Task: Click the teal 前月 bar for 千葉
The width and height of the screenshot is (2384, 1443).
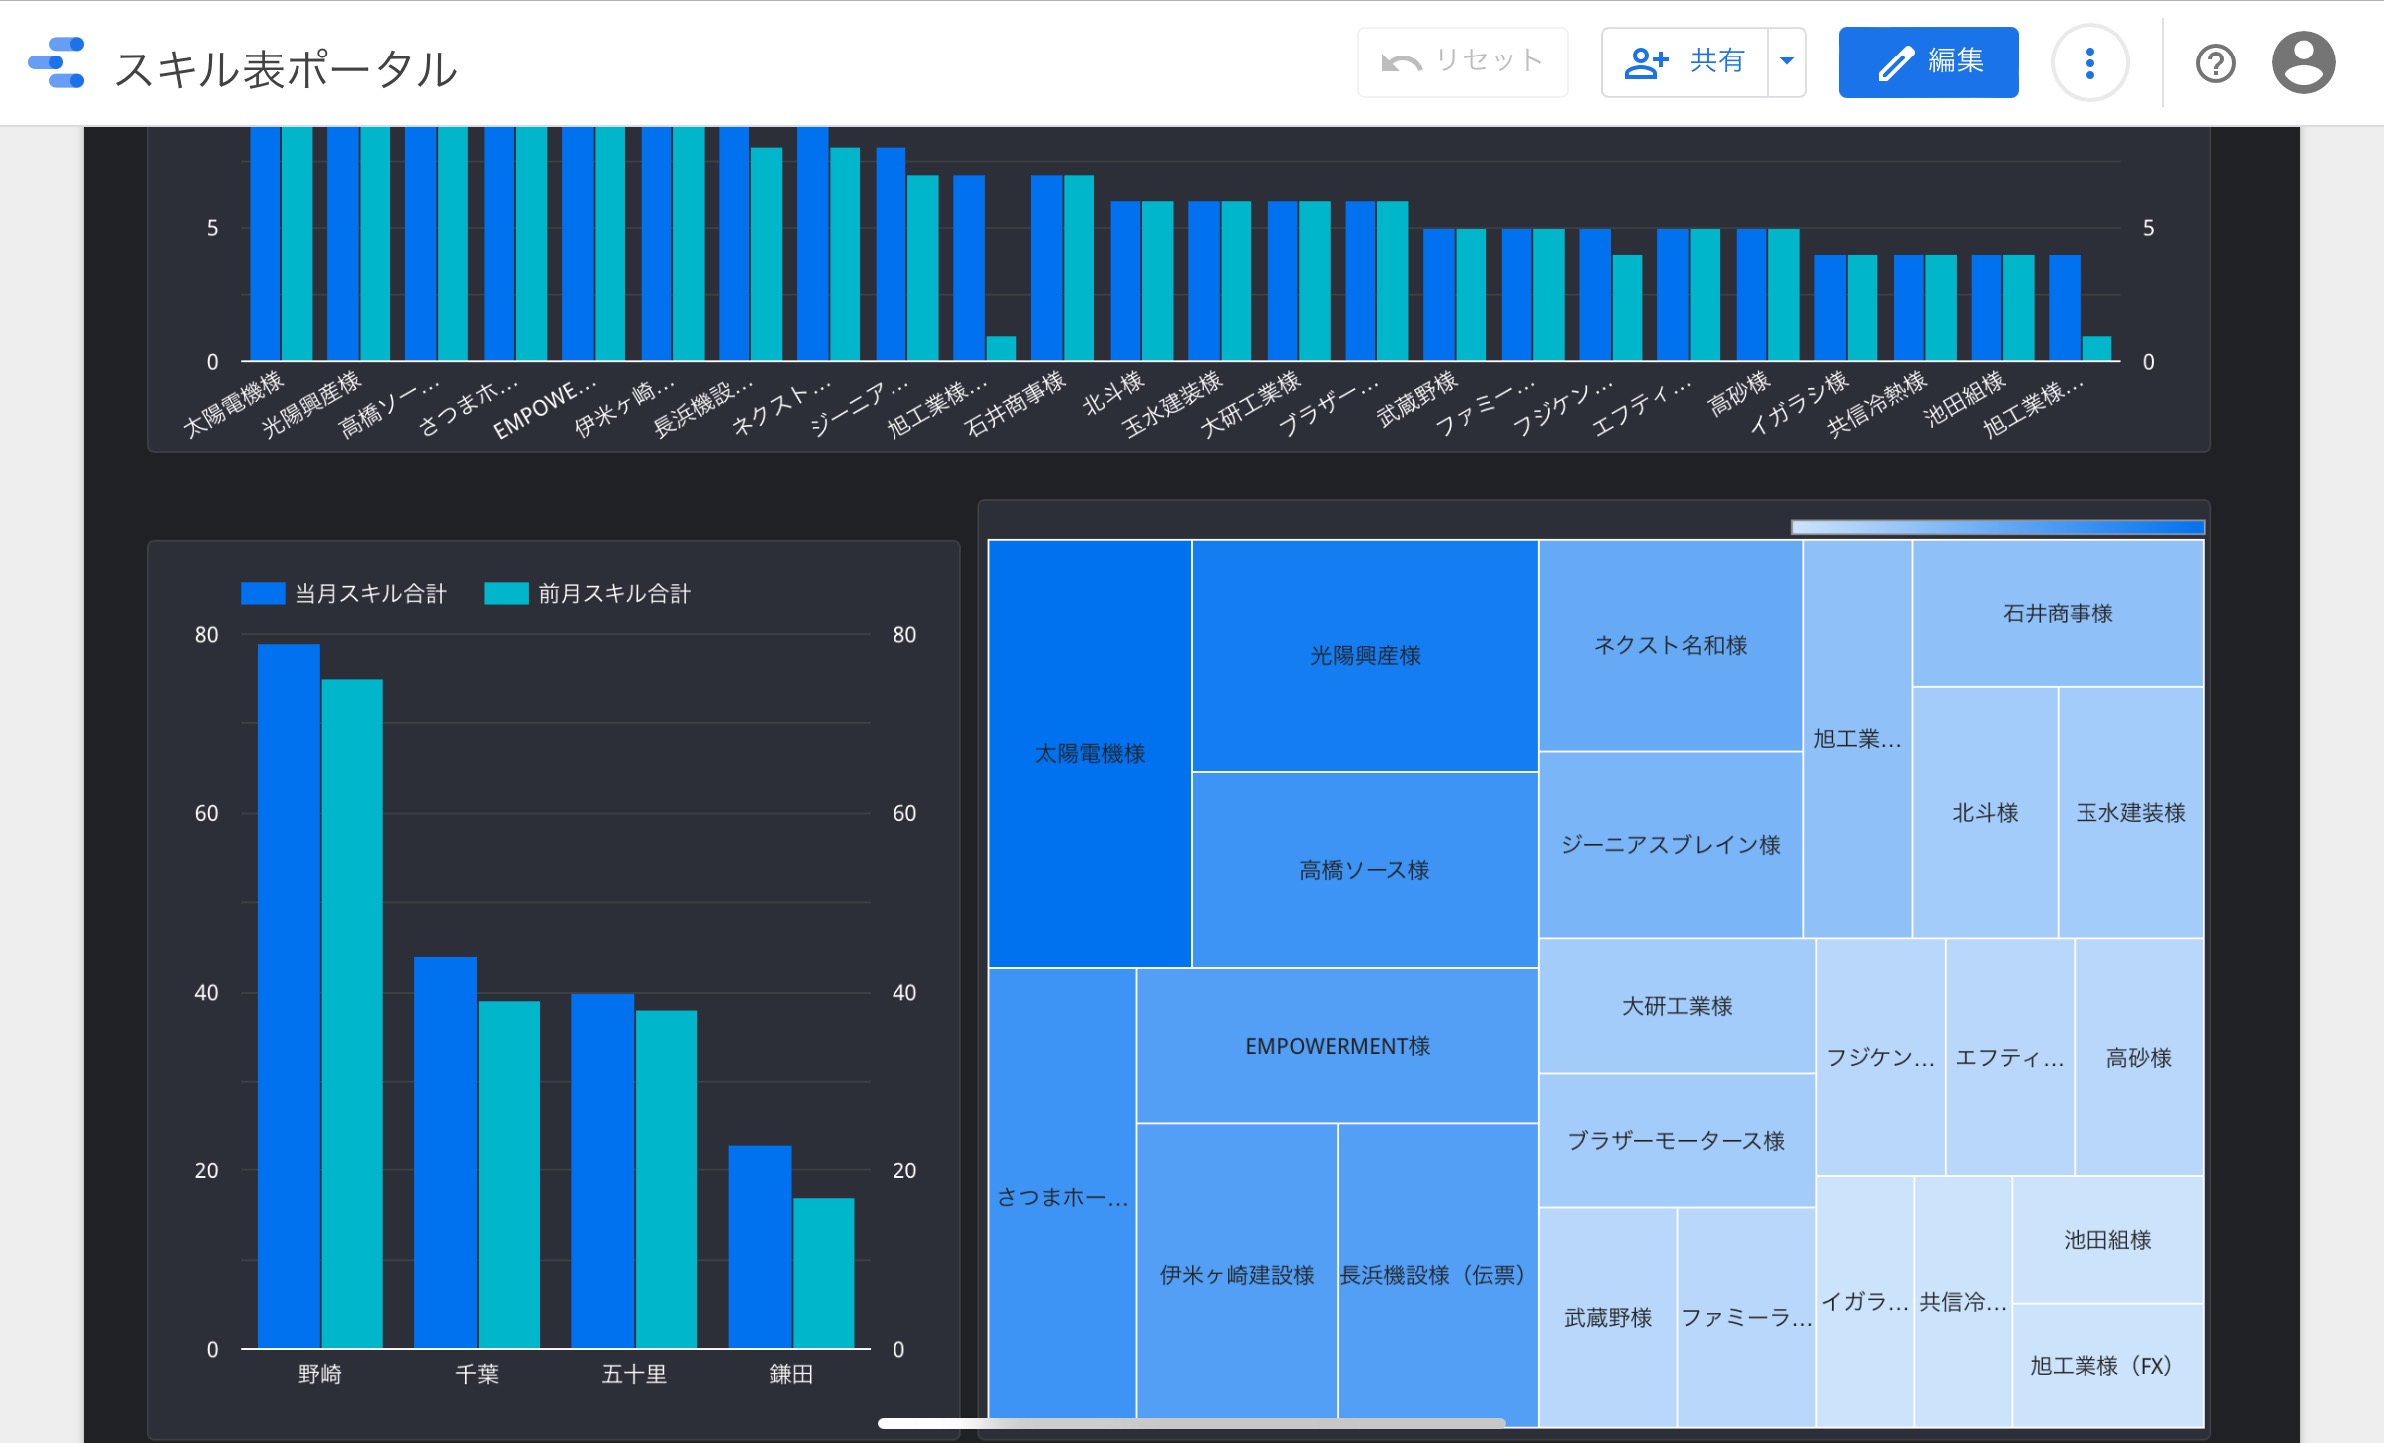Action: pos(509,1174)
